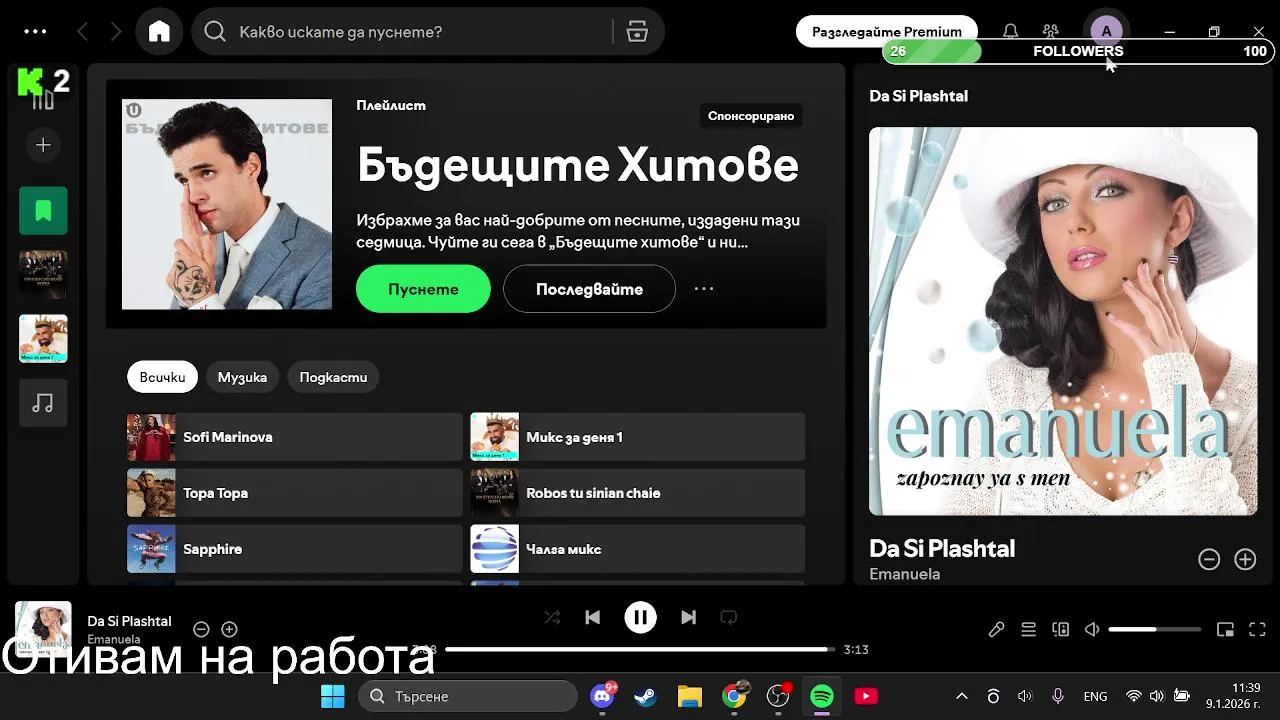Open connect to a device
The height and width of the screenshot is (720, 1280).
coord(1060,629)
